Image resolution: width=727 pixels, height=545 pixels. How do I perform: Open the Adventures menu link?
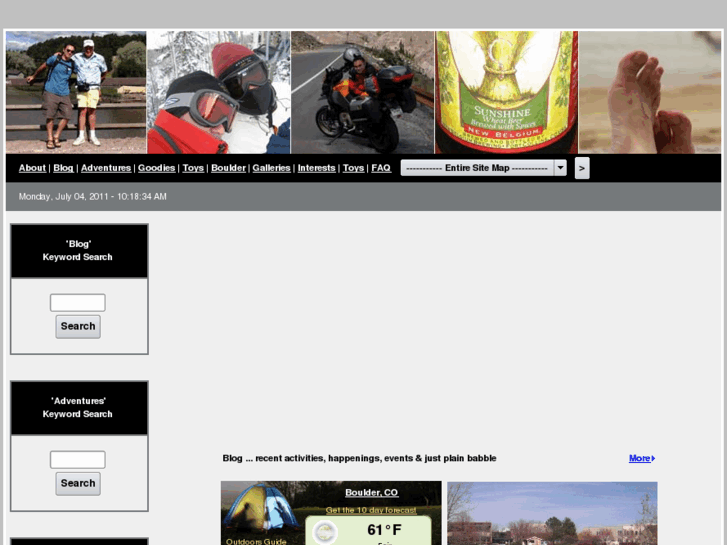106,168
